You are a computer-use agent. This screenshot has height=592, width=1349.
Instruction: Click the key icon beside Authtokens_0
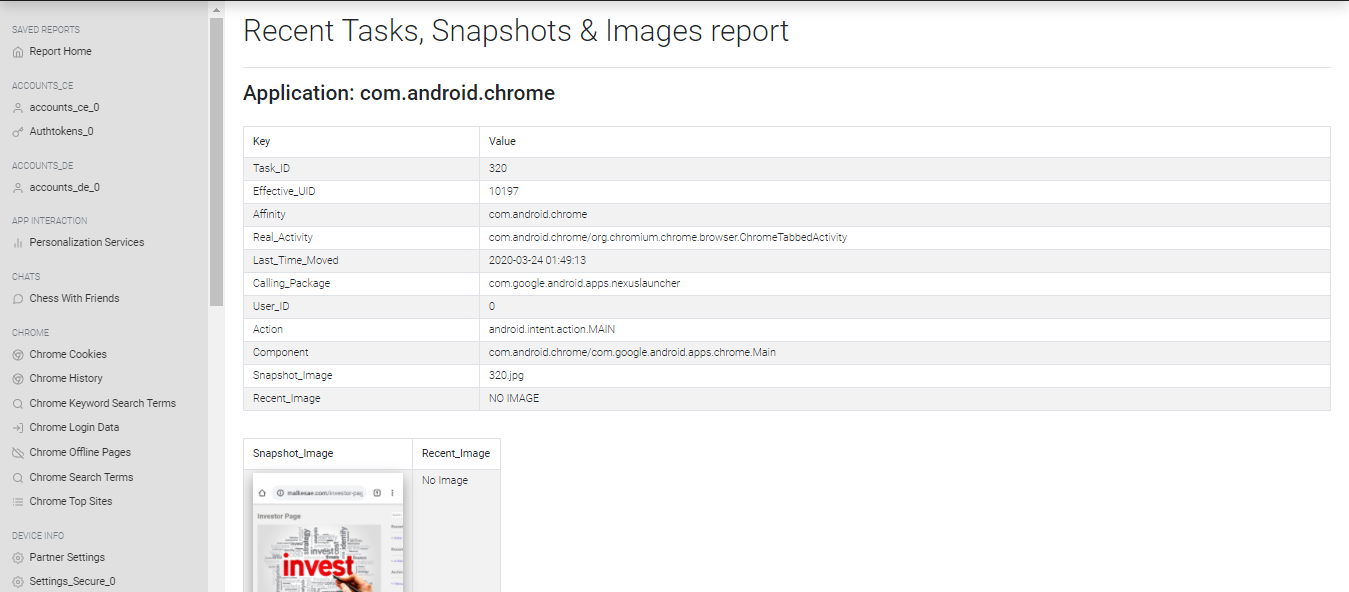(x=18, y=132)
